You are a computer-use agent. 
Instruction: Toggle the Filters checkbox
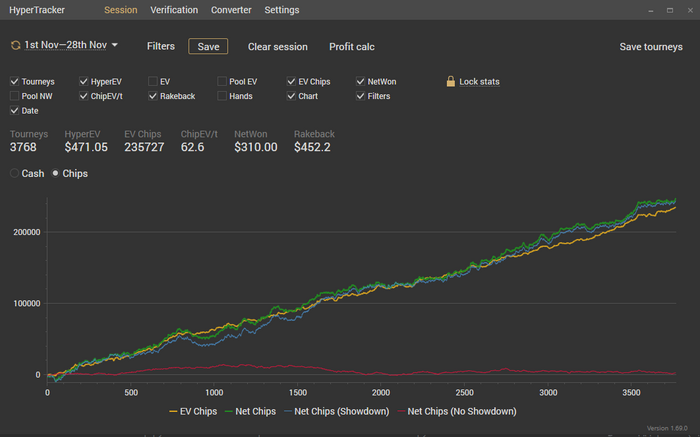coord(360,96)
